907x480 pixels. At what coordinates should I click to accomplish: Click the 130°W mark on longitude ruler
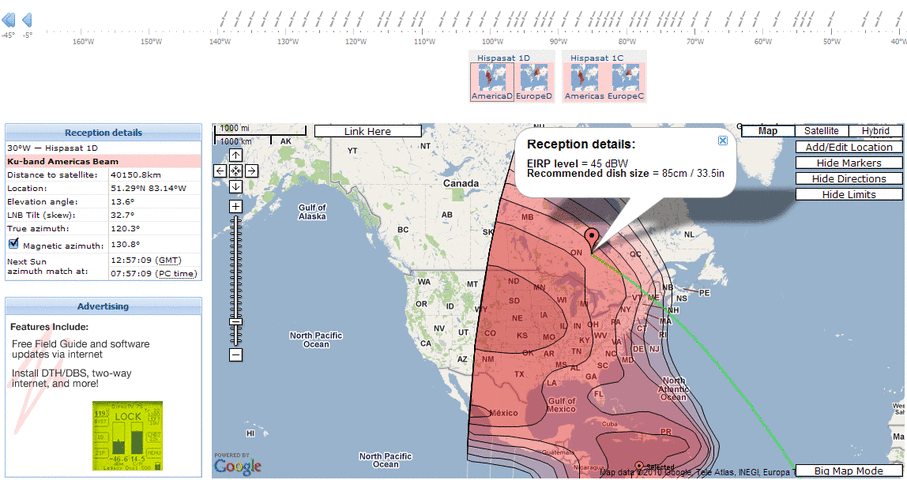click(x=287, y=42)
